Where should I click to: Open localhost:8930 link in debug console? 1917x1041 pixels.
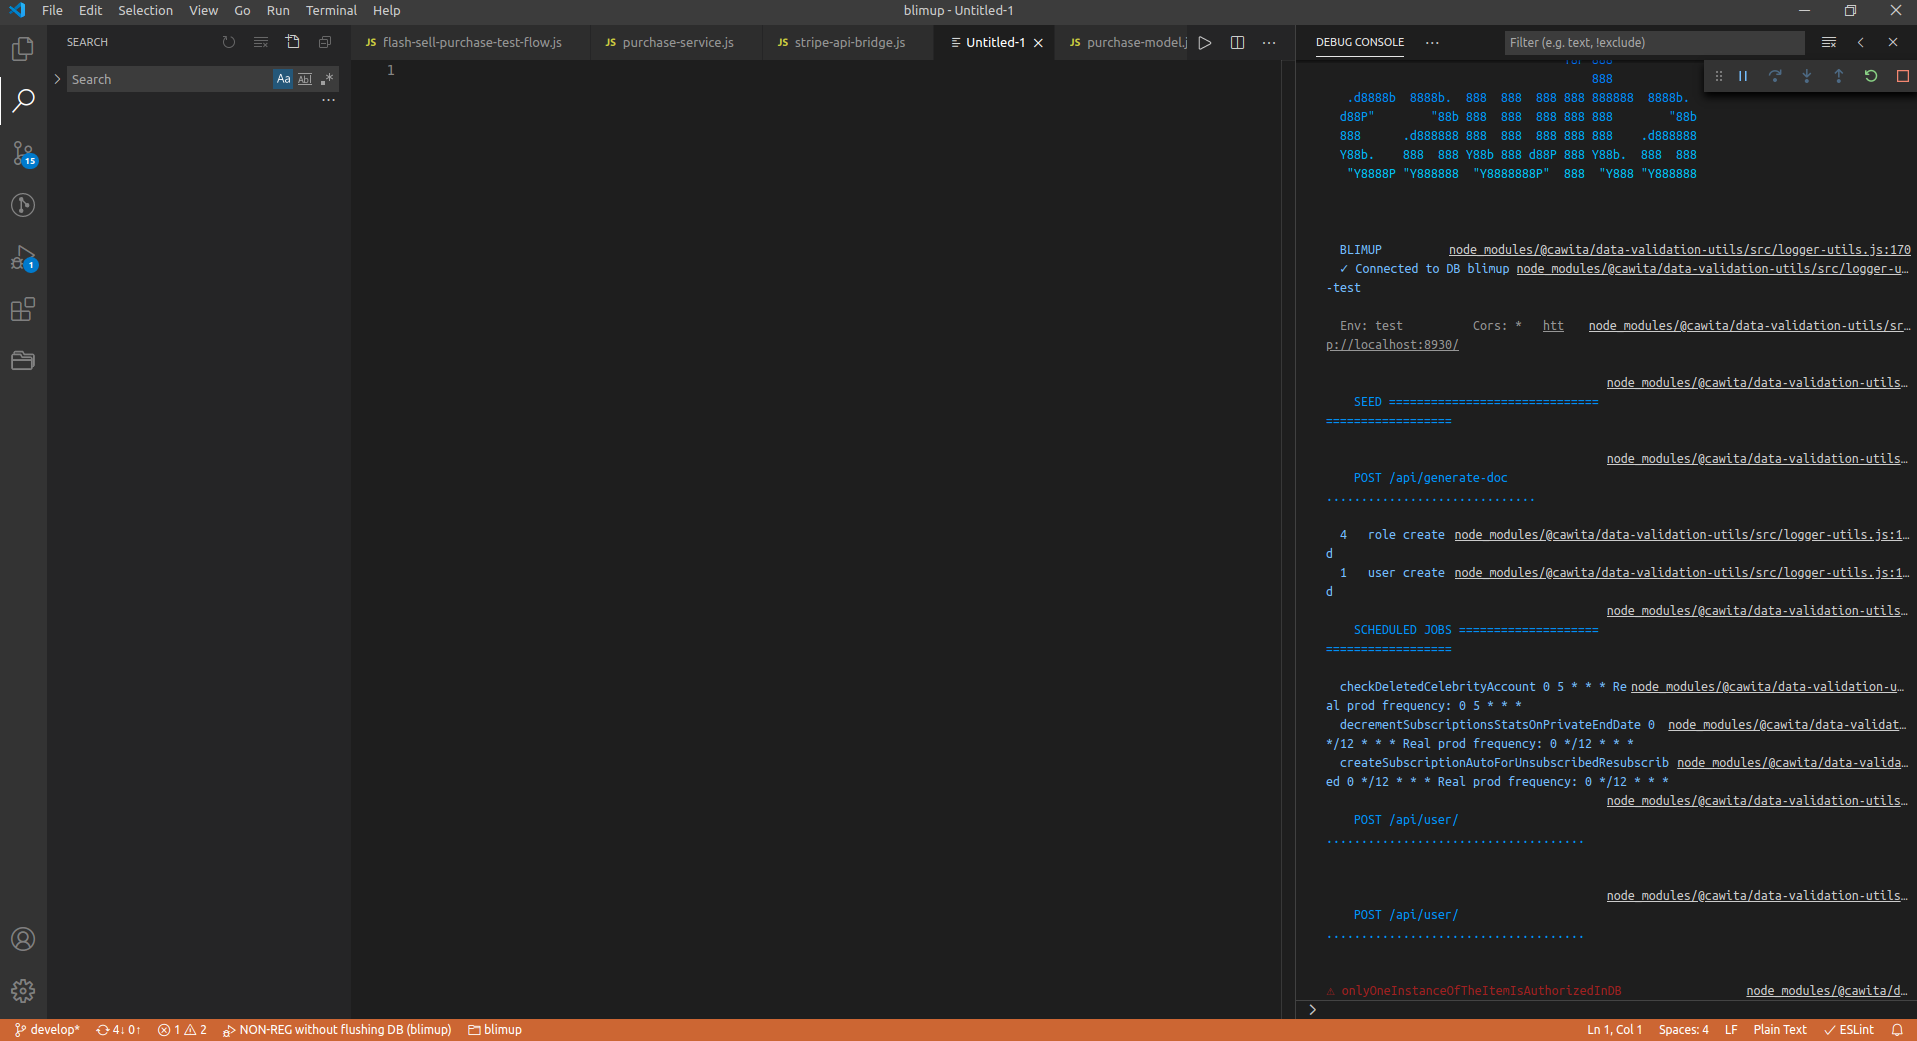click(x=1392, y=344)
